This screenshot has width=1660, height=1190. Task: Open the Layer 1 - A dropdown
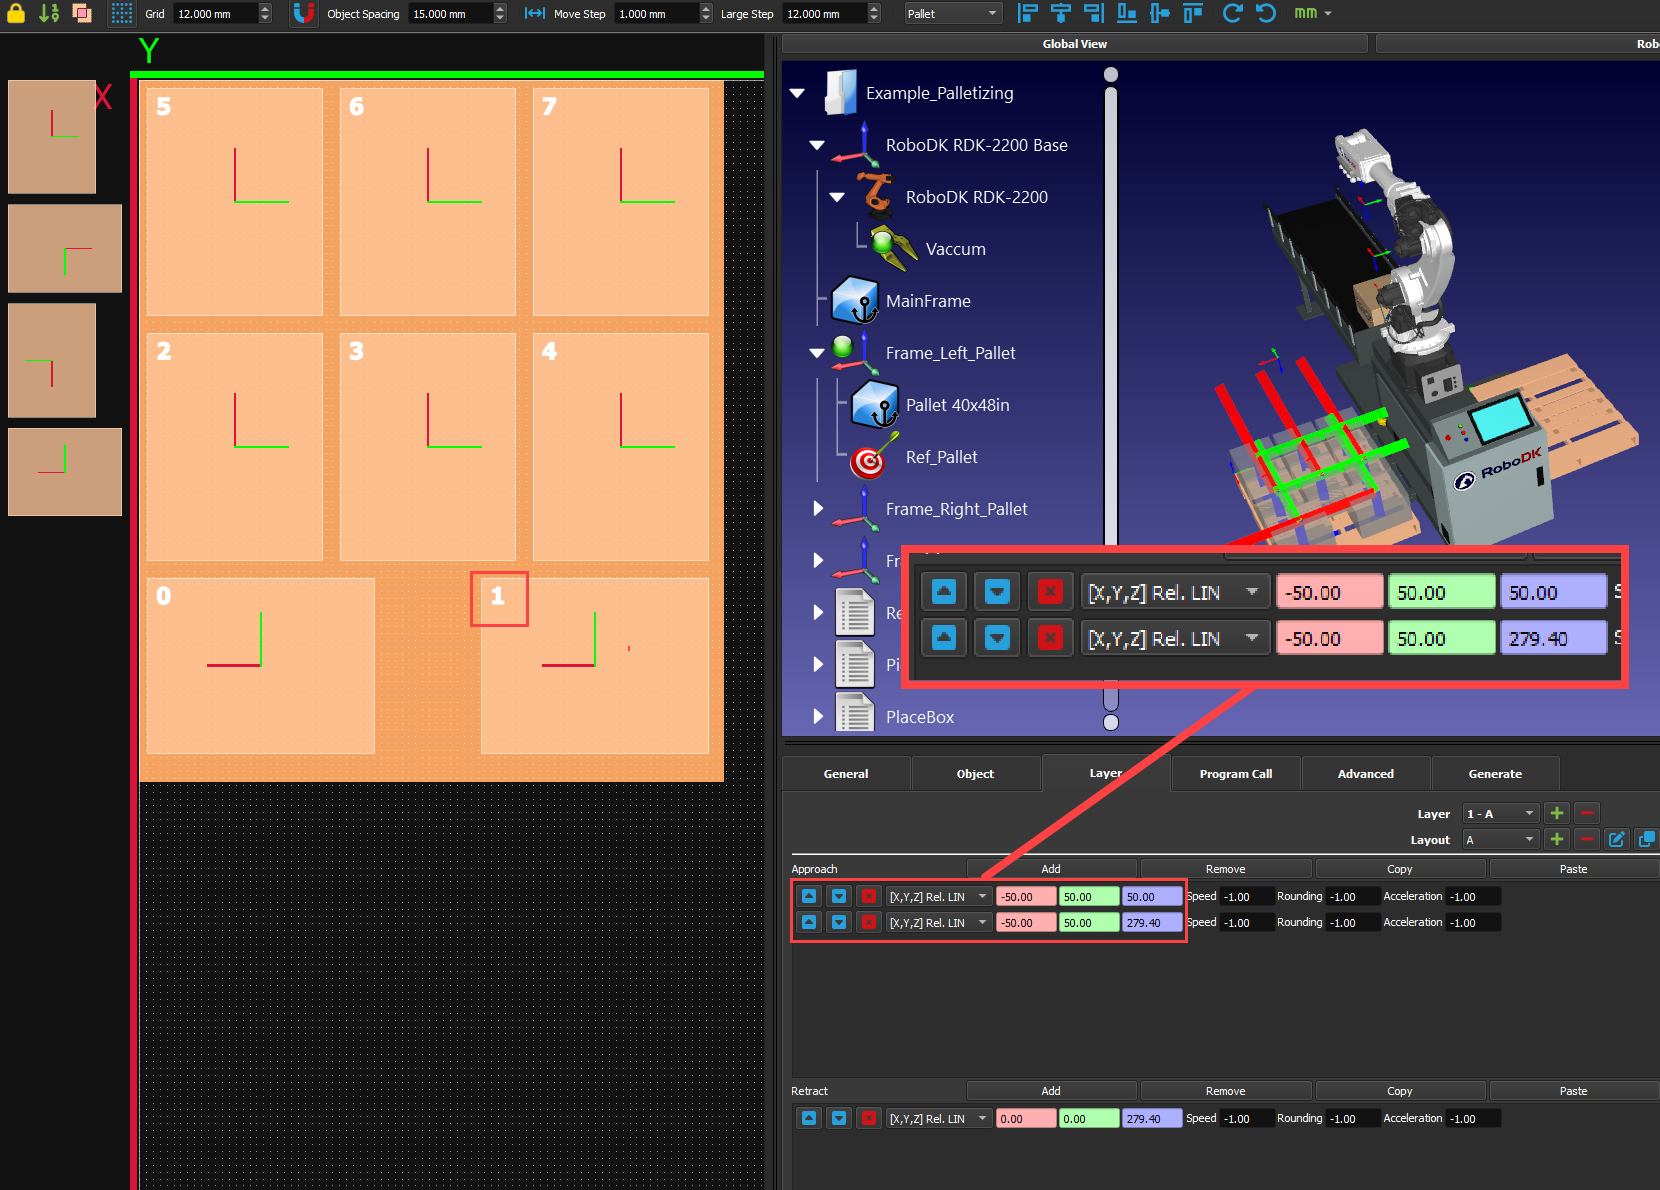1500,813
